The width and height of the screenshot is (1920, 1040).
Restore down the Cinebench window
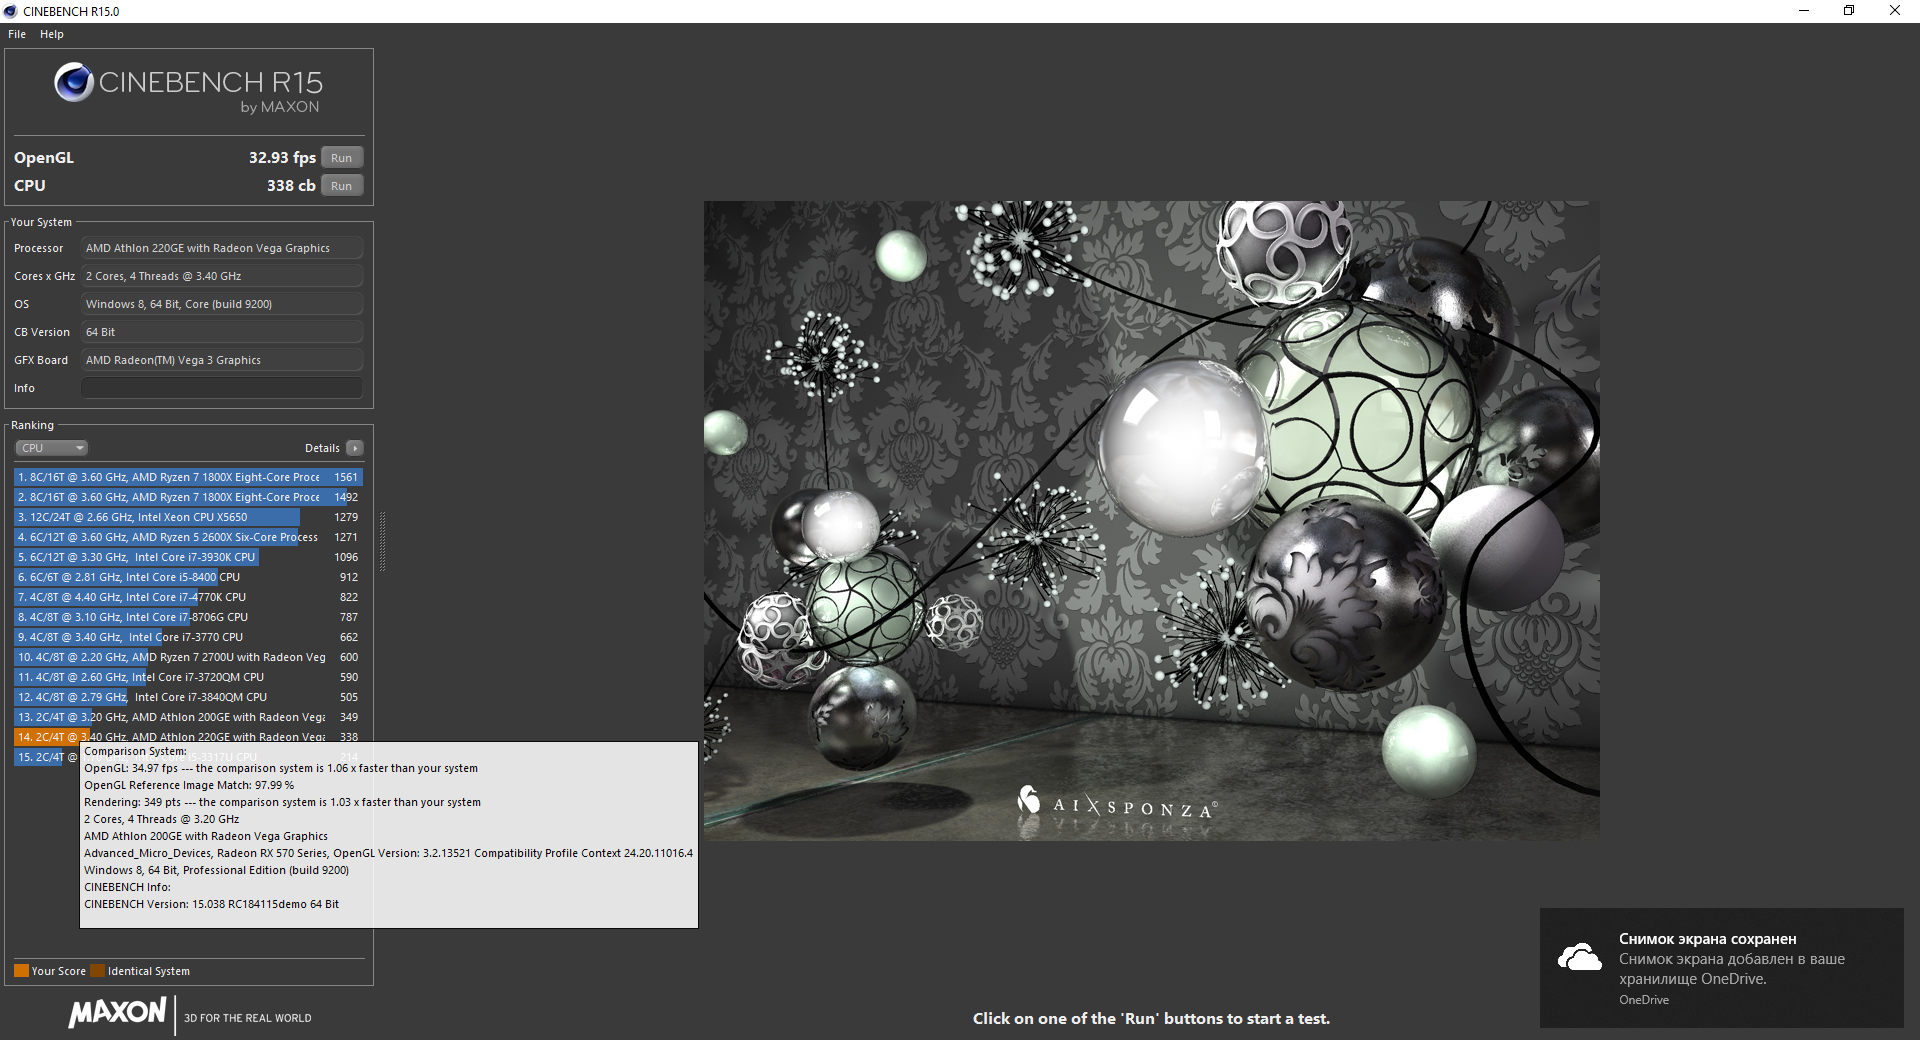1849,11
